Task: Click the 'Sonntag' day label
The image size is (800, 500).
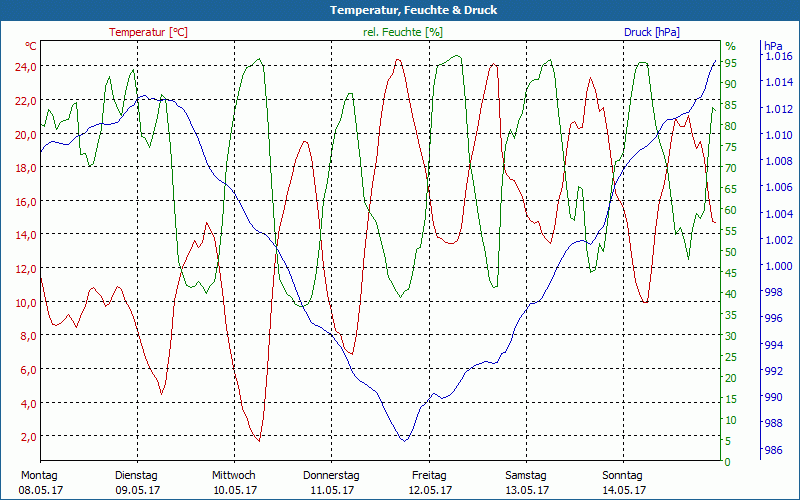Action: tap(622, 476)
